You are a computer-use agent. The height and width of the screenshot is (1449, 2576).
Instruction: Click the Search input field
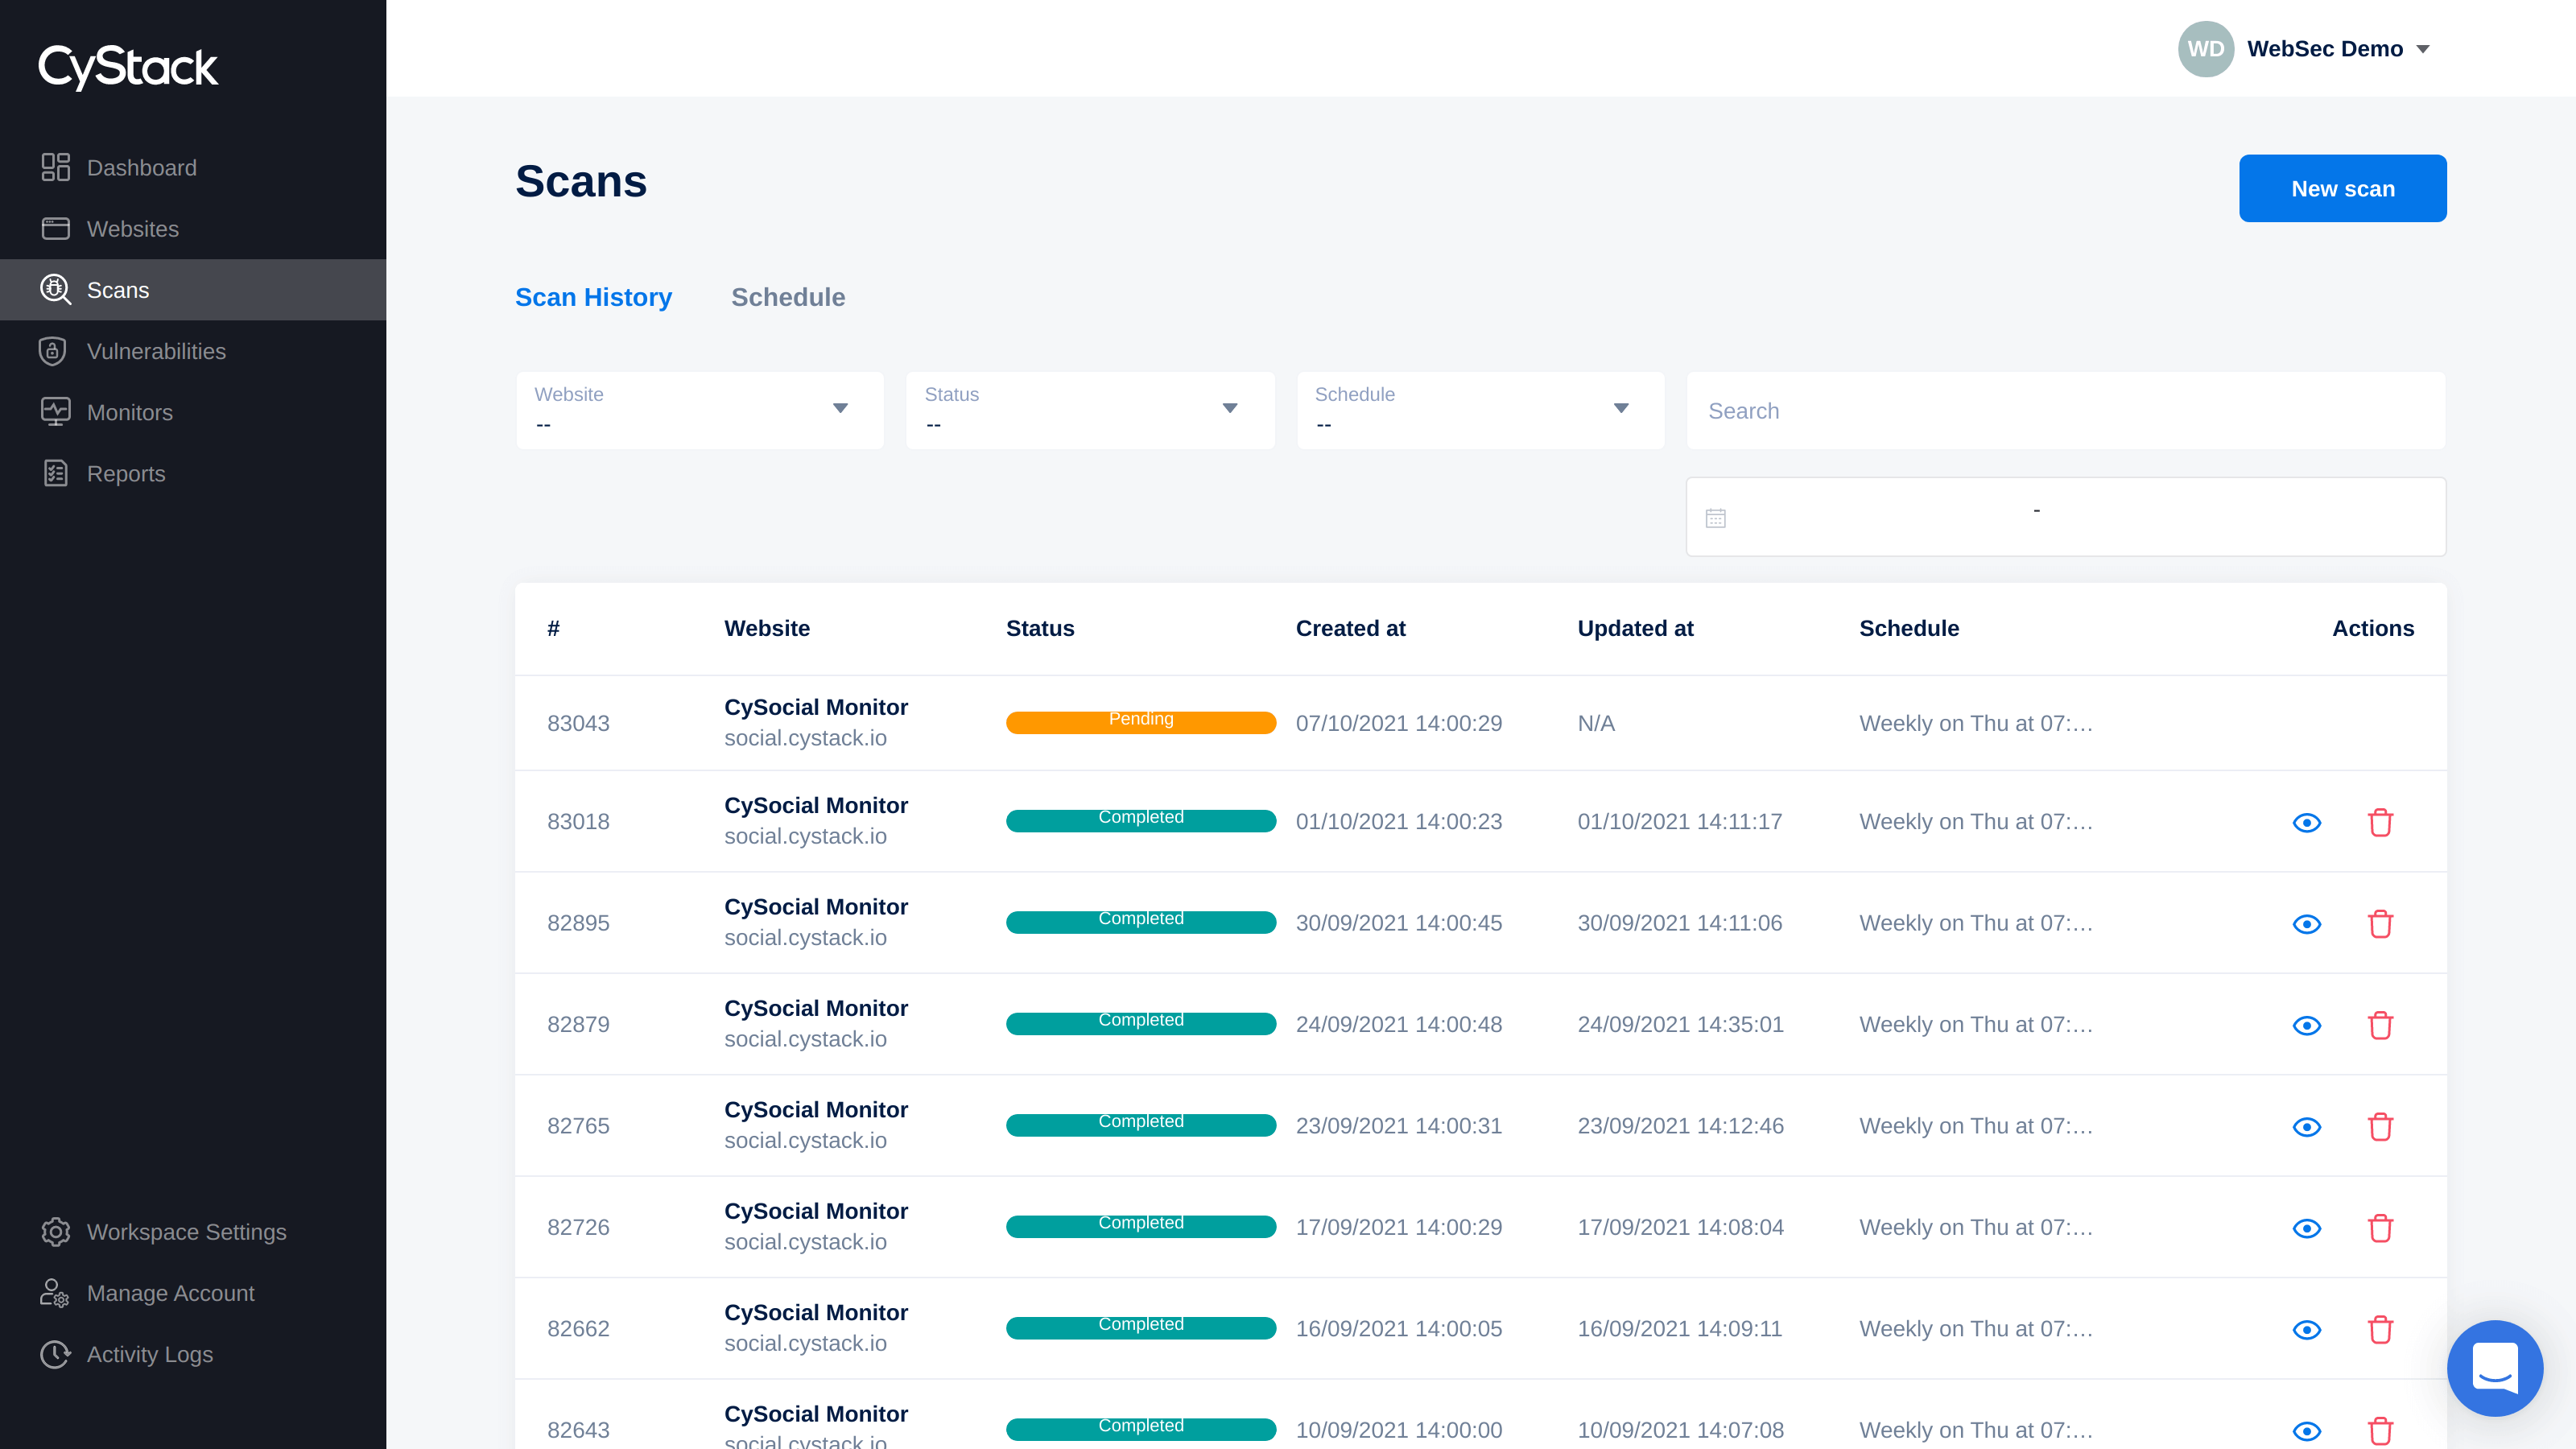pyautogui.click(x=2066, y=410)
